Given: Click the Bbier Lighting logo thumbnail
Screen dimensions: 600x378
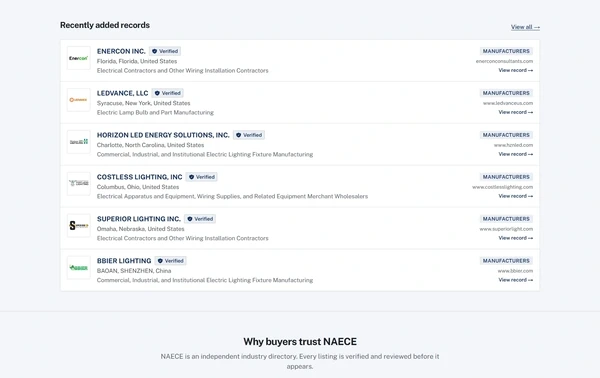Looking at the screenshot, I should 78,267.
